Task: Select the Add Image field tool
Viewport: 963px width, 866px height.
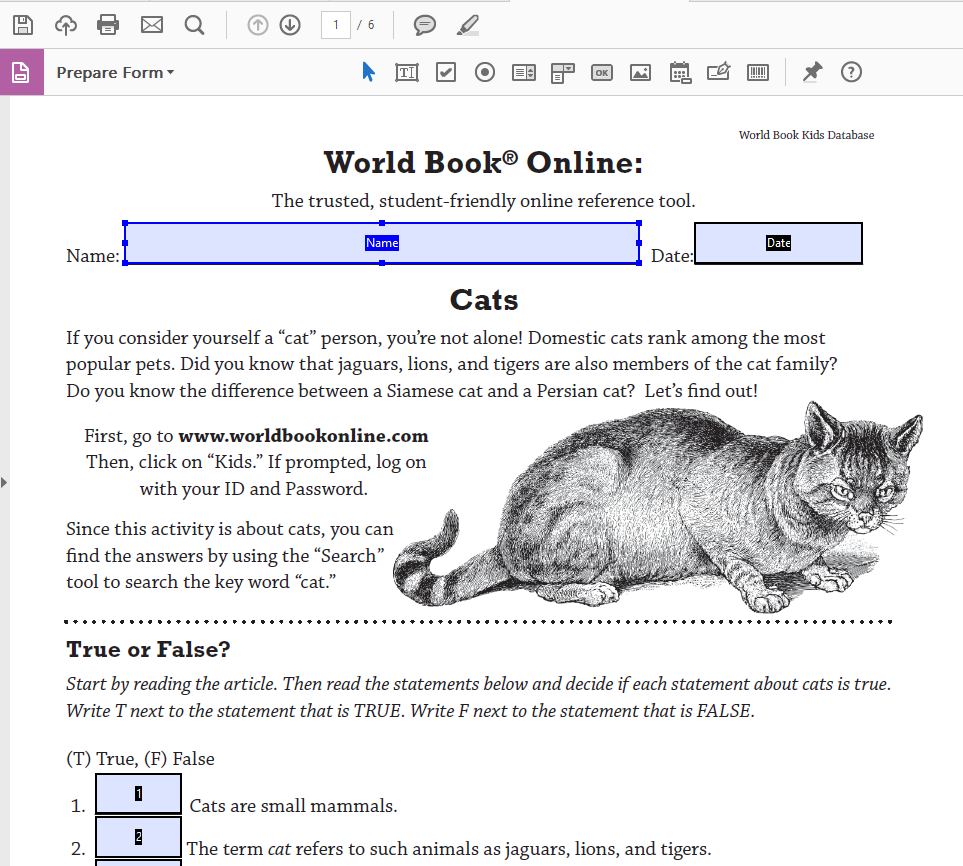Action: [641, 72]
